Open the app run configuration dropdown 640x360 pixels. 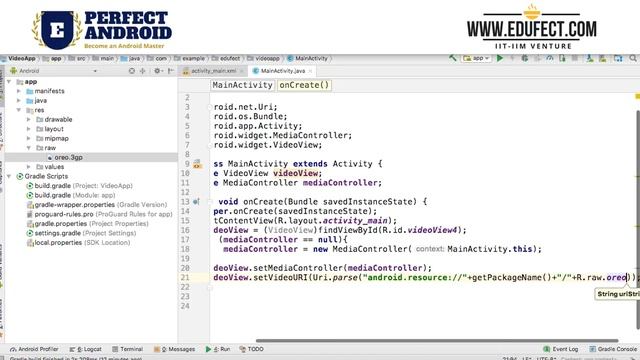pyautogui.click(x=476, y=58)
